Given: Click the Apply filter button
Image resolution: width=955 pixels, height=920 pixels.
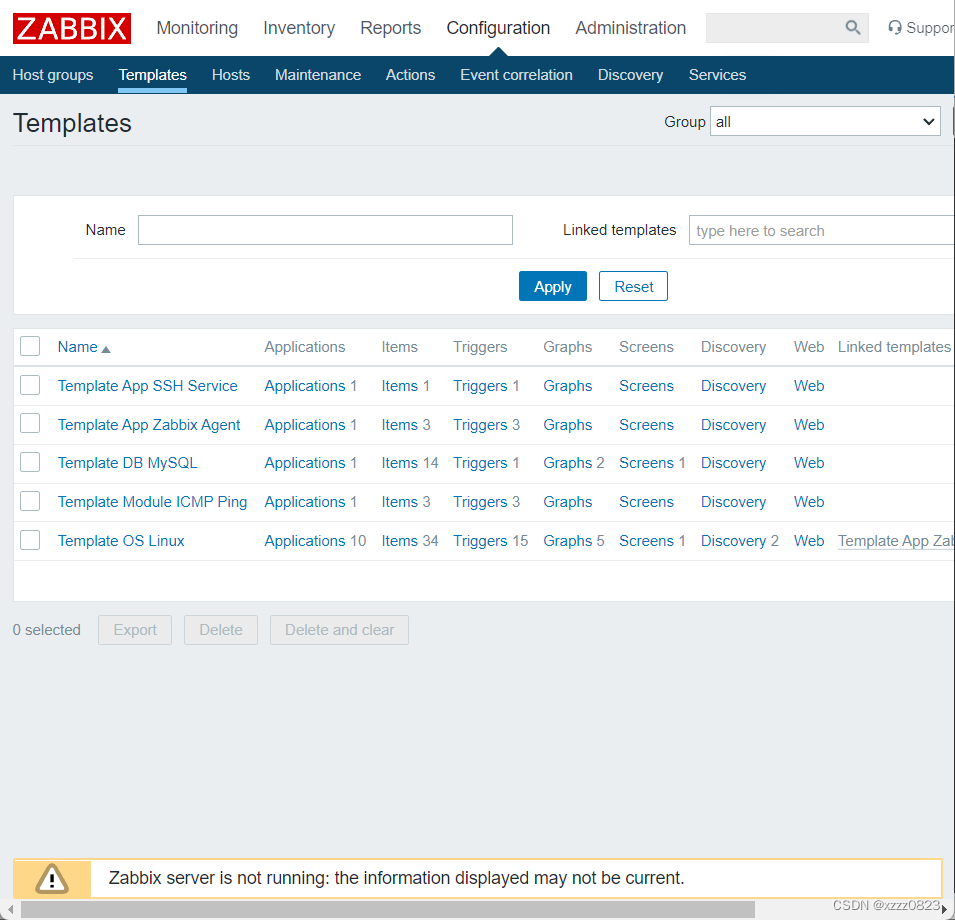Looking at the screenshot, I should [552, 286].
